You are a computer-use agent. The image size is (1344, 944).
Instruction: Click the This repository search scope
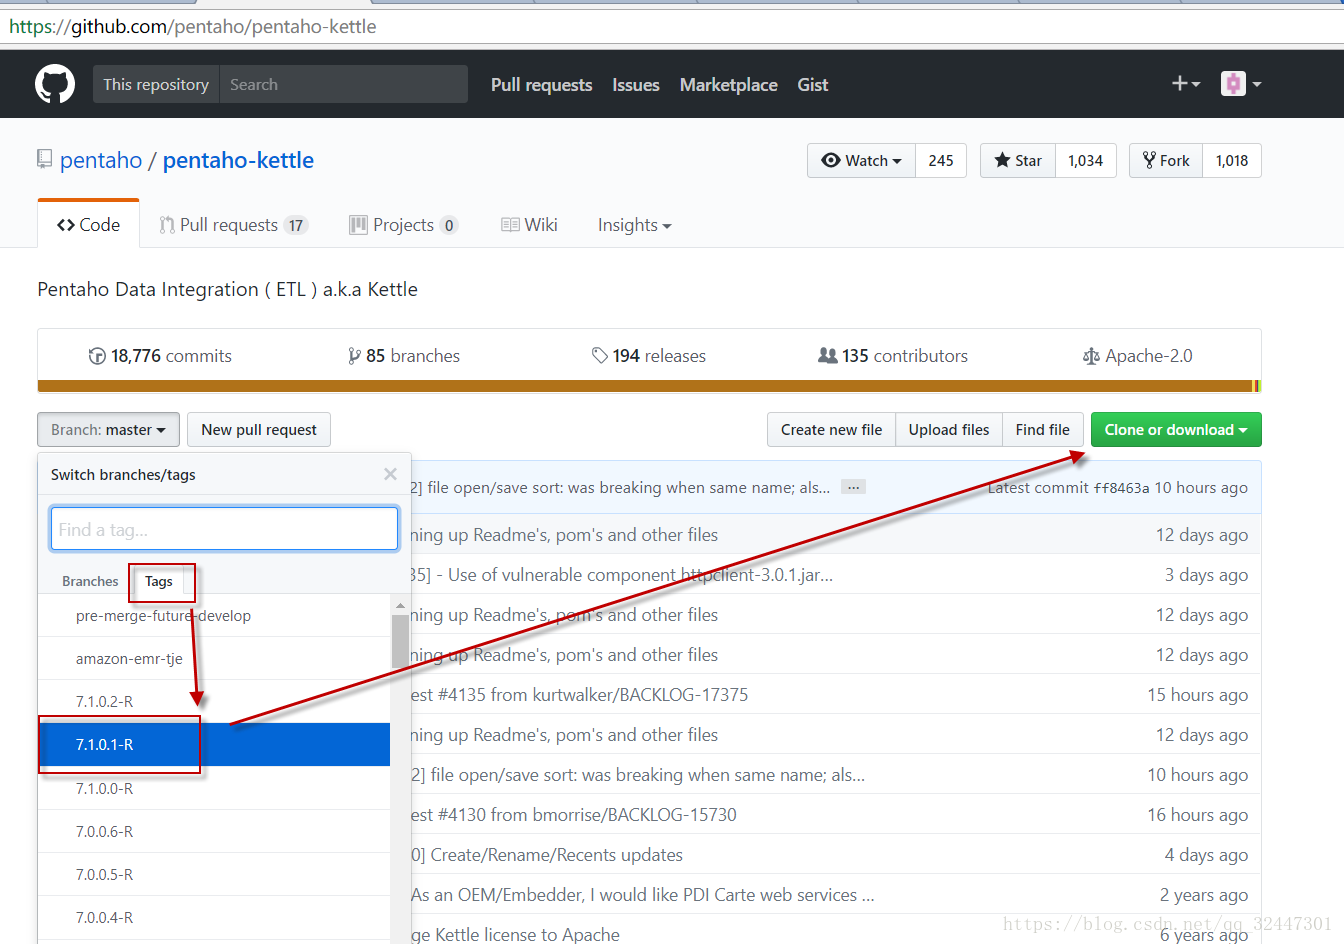click(x=156, y=84)
